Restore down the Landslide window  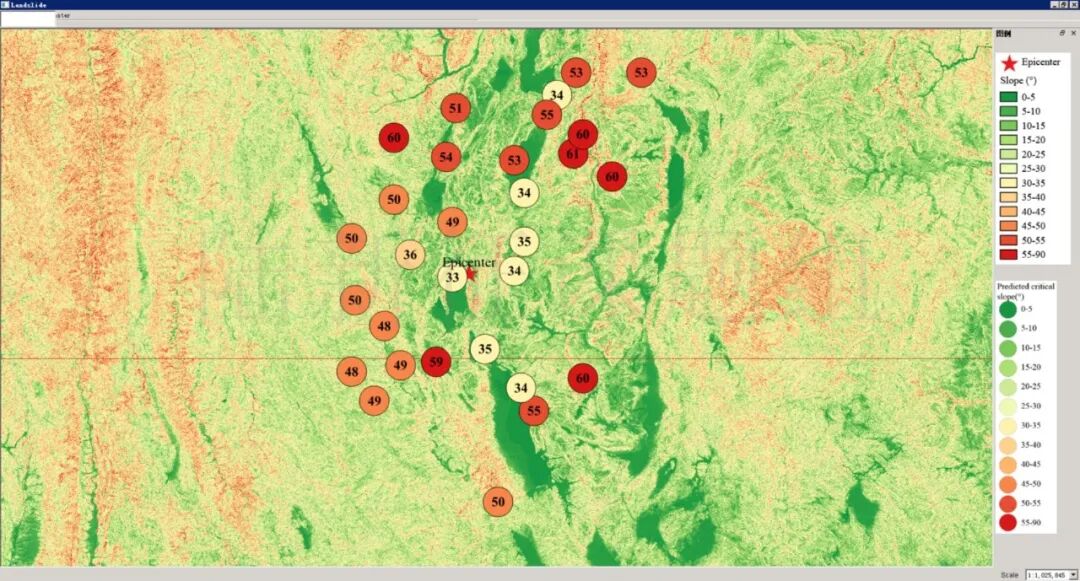(1064, 5)
